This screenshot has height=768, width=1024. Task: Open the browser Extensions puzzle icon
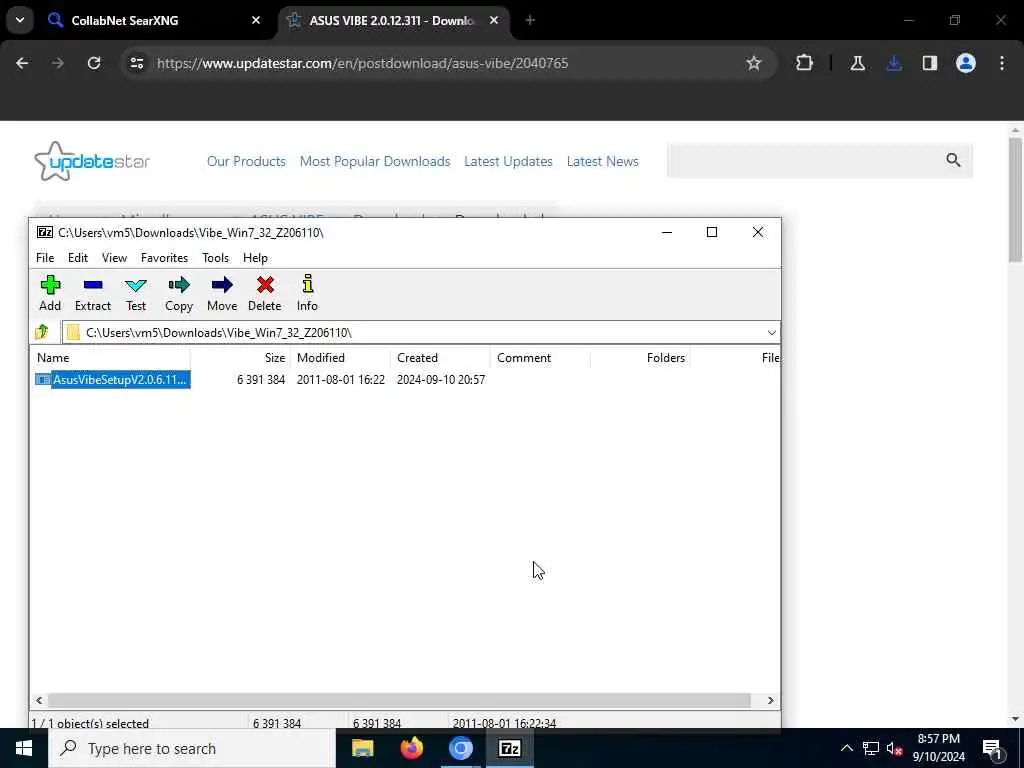(x=805, y=63)
